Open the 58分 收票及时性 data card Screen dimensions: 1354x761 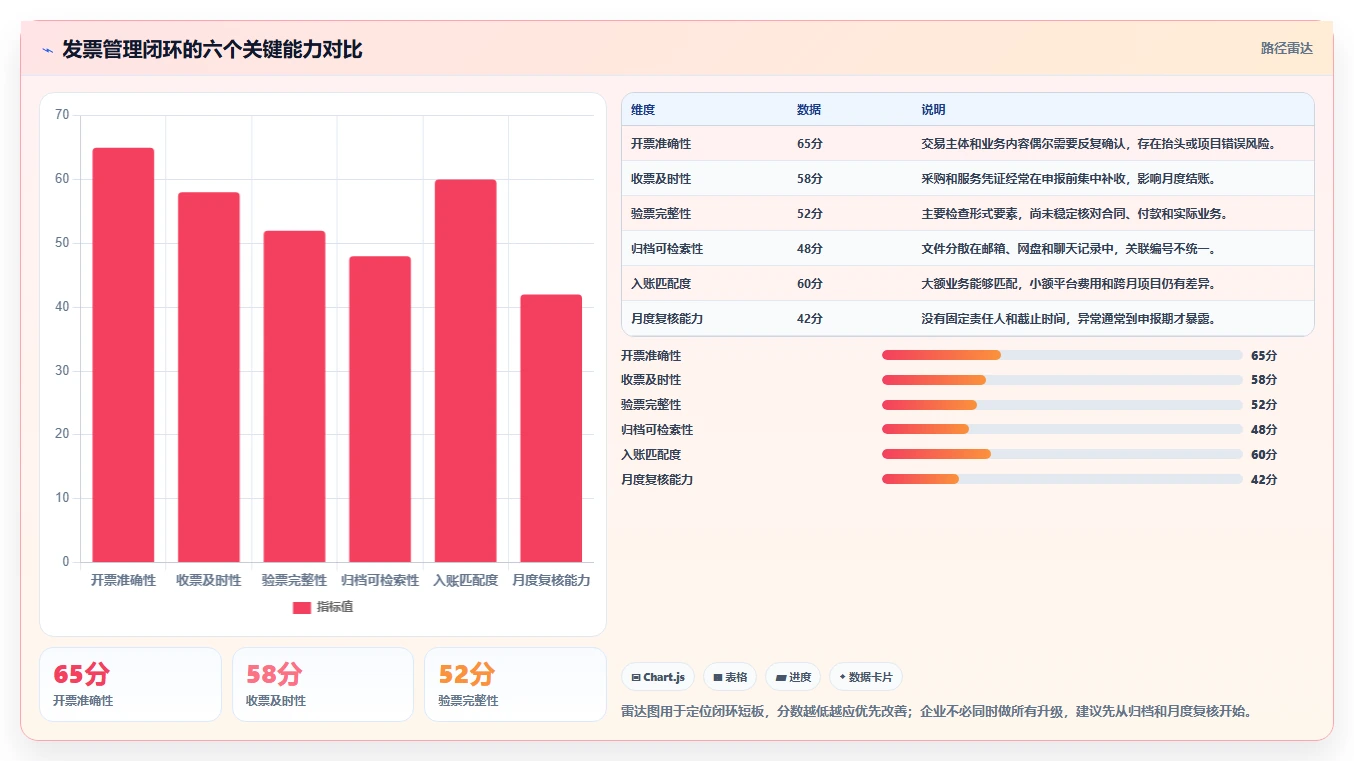[x=323, y=685]
